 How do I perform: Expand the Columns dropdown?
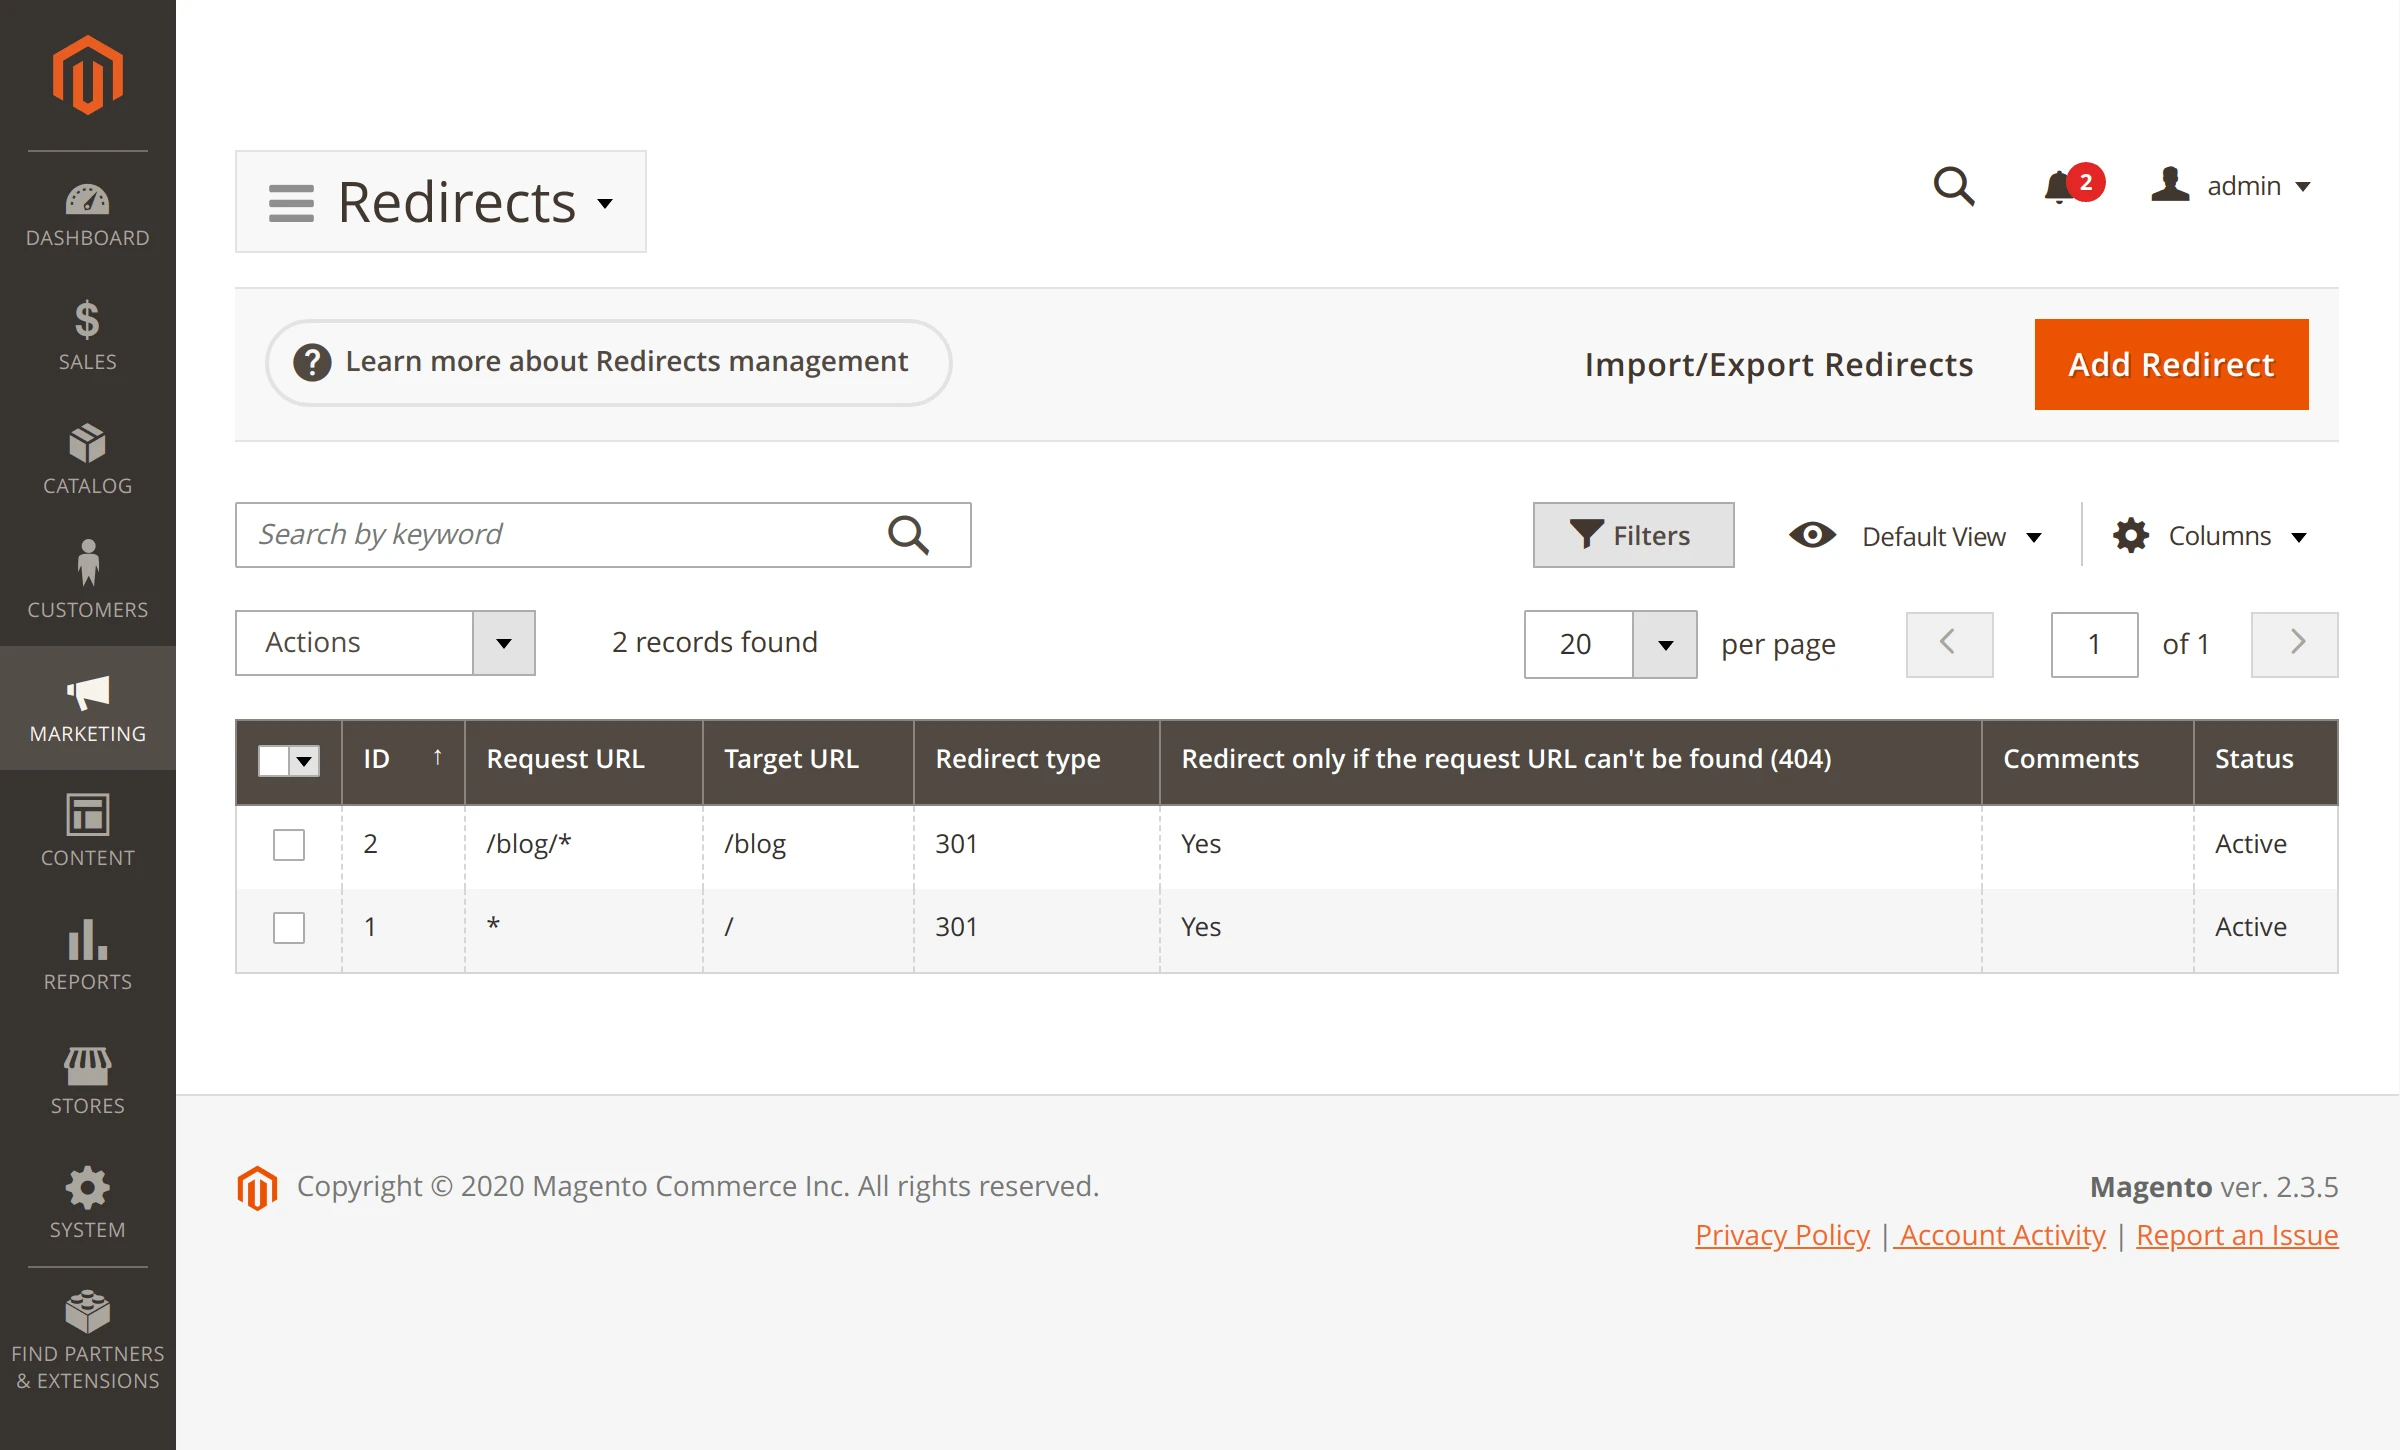point(2210,536)
